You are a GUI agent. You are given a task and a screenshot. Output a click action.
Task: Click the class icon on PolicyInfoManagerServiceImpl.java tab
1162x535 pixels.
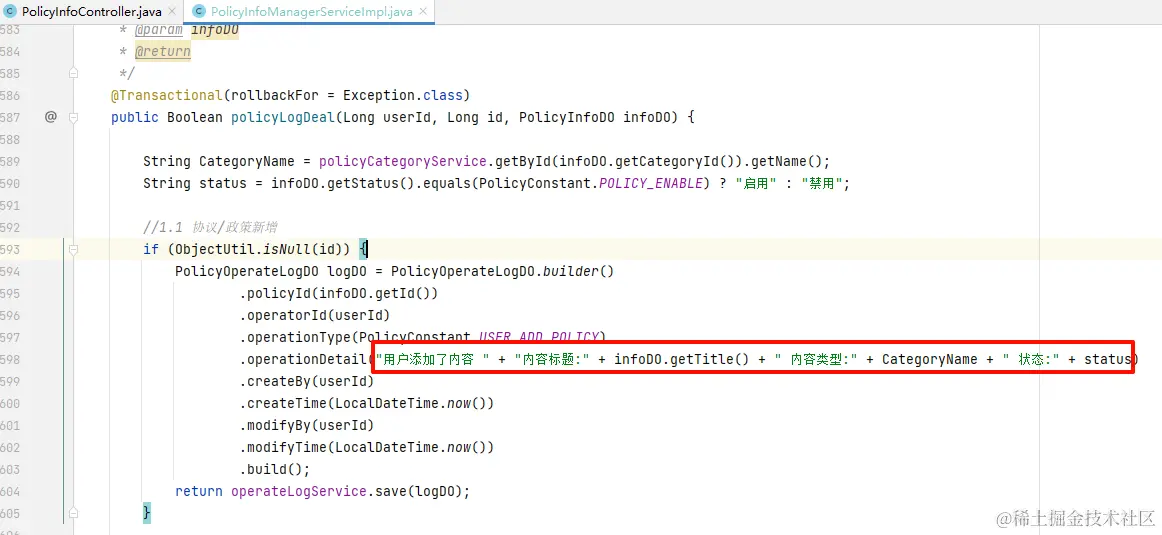pyautogui.click(x=199, y=12)
